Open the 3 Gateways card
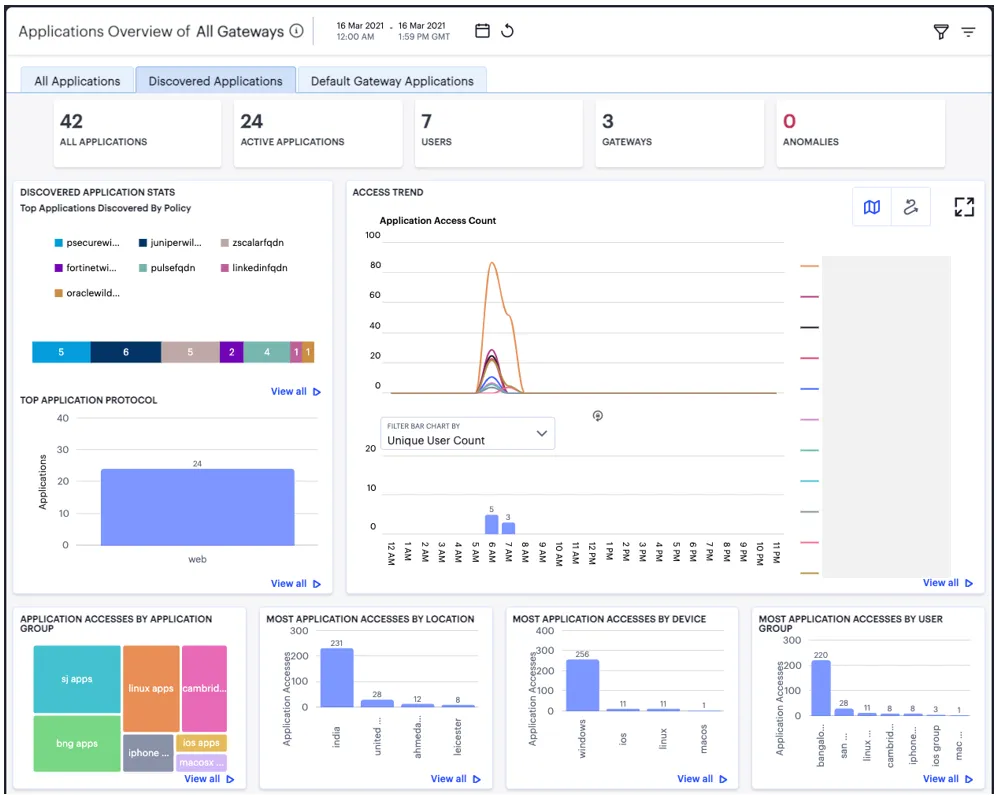 point(680,134)
